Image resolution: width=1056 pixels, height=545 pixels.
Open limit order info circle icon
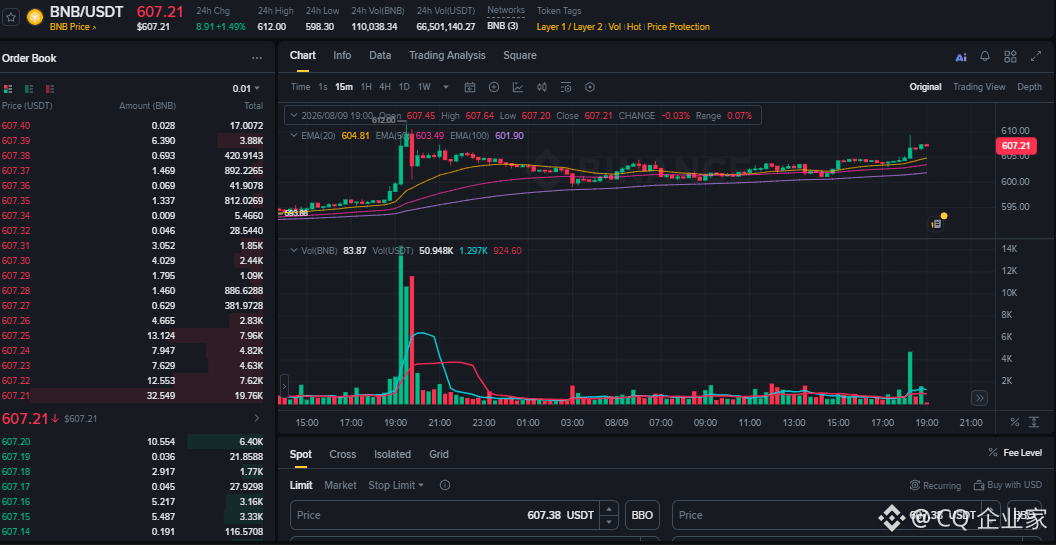(x=444, y=485)
